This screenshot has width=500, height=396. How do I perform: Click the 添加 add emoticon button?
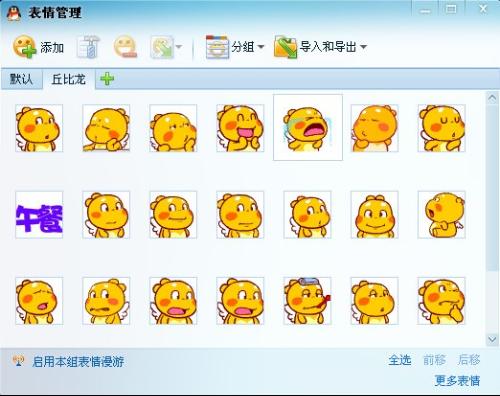pos(38,47)
